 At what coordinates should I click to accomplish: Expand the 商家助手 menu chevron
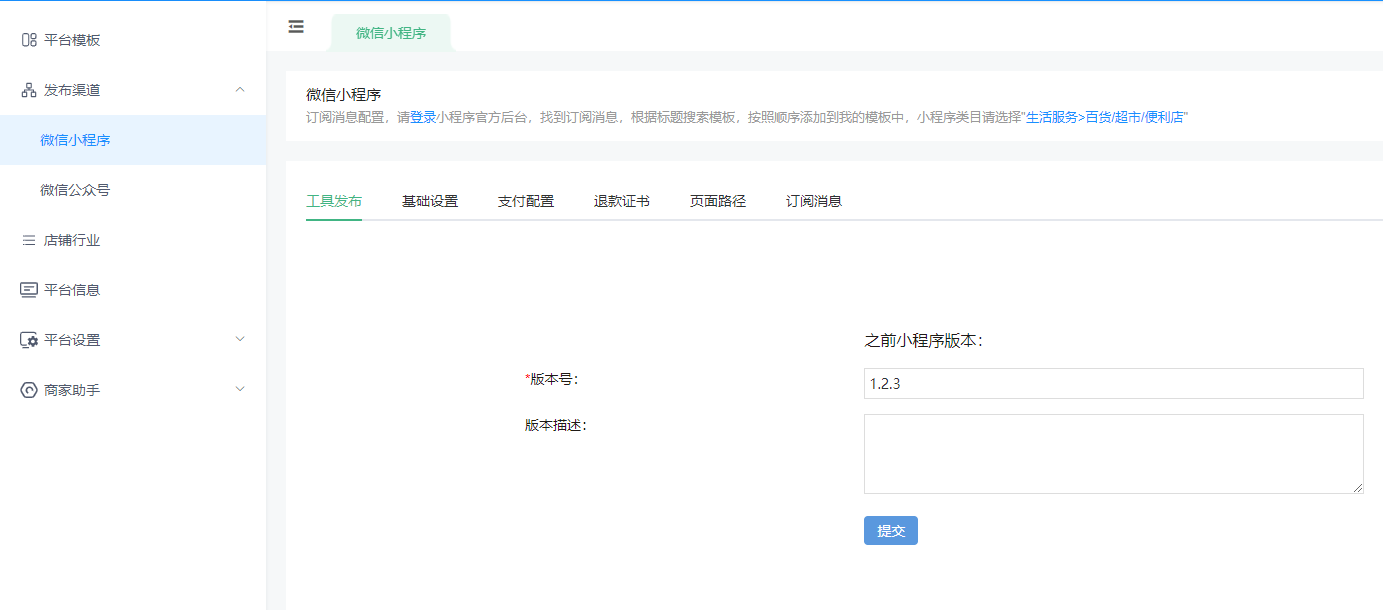240,389
